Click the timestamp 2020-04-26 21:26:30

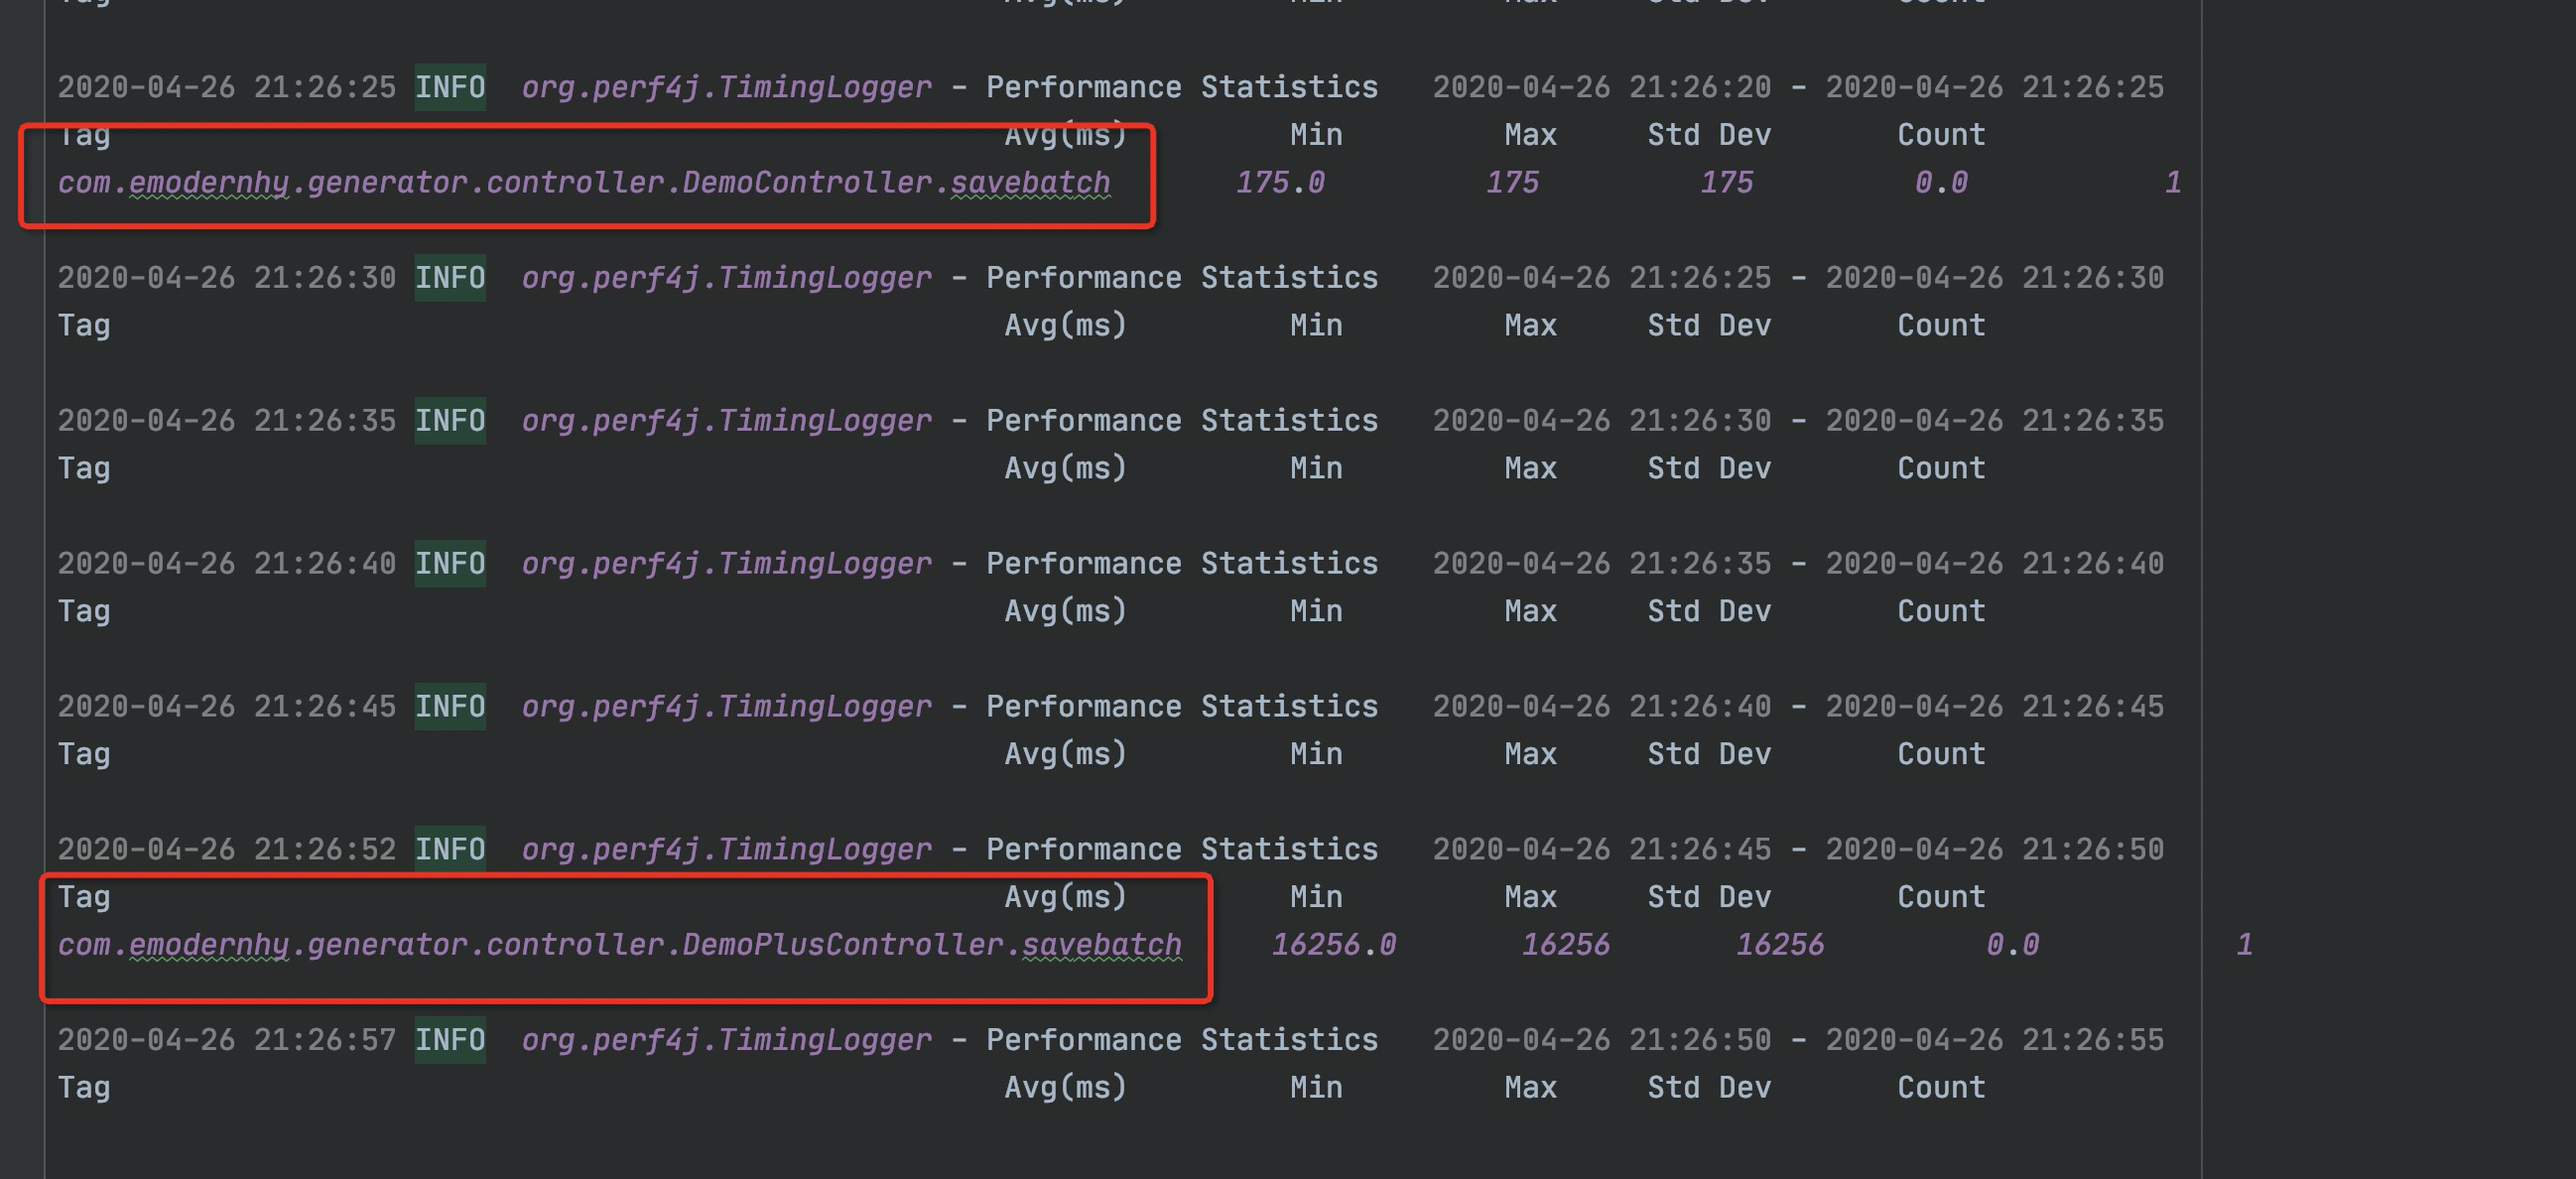pyautogui.click(x=228, y=277)
